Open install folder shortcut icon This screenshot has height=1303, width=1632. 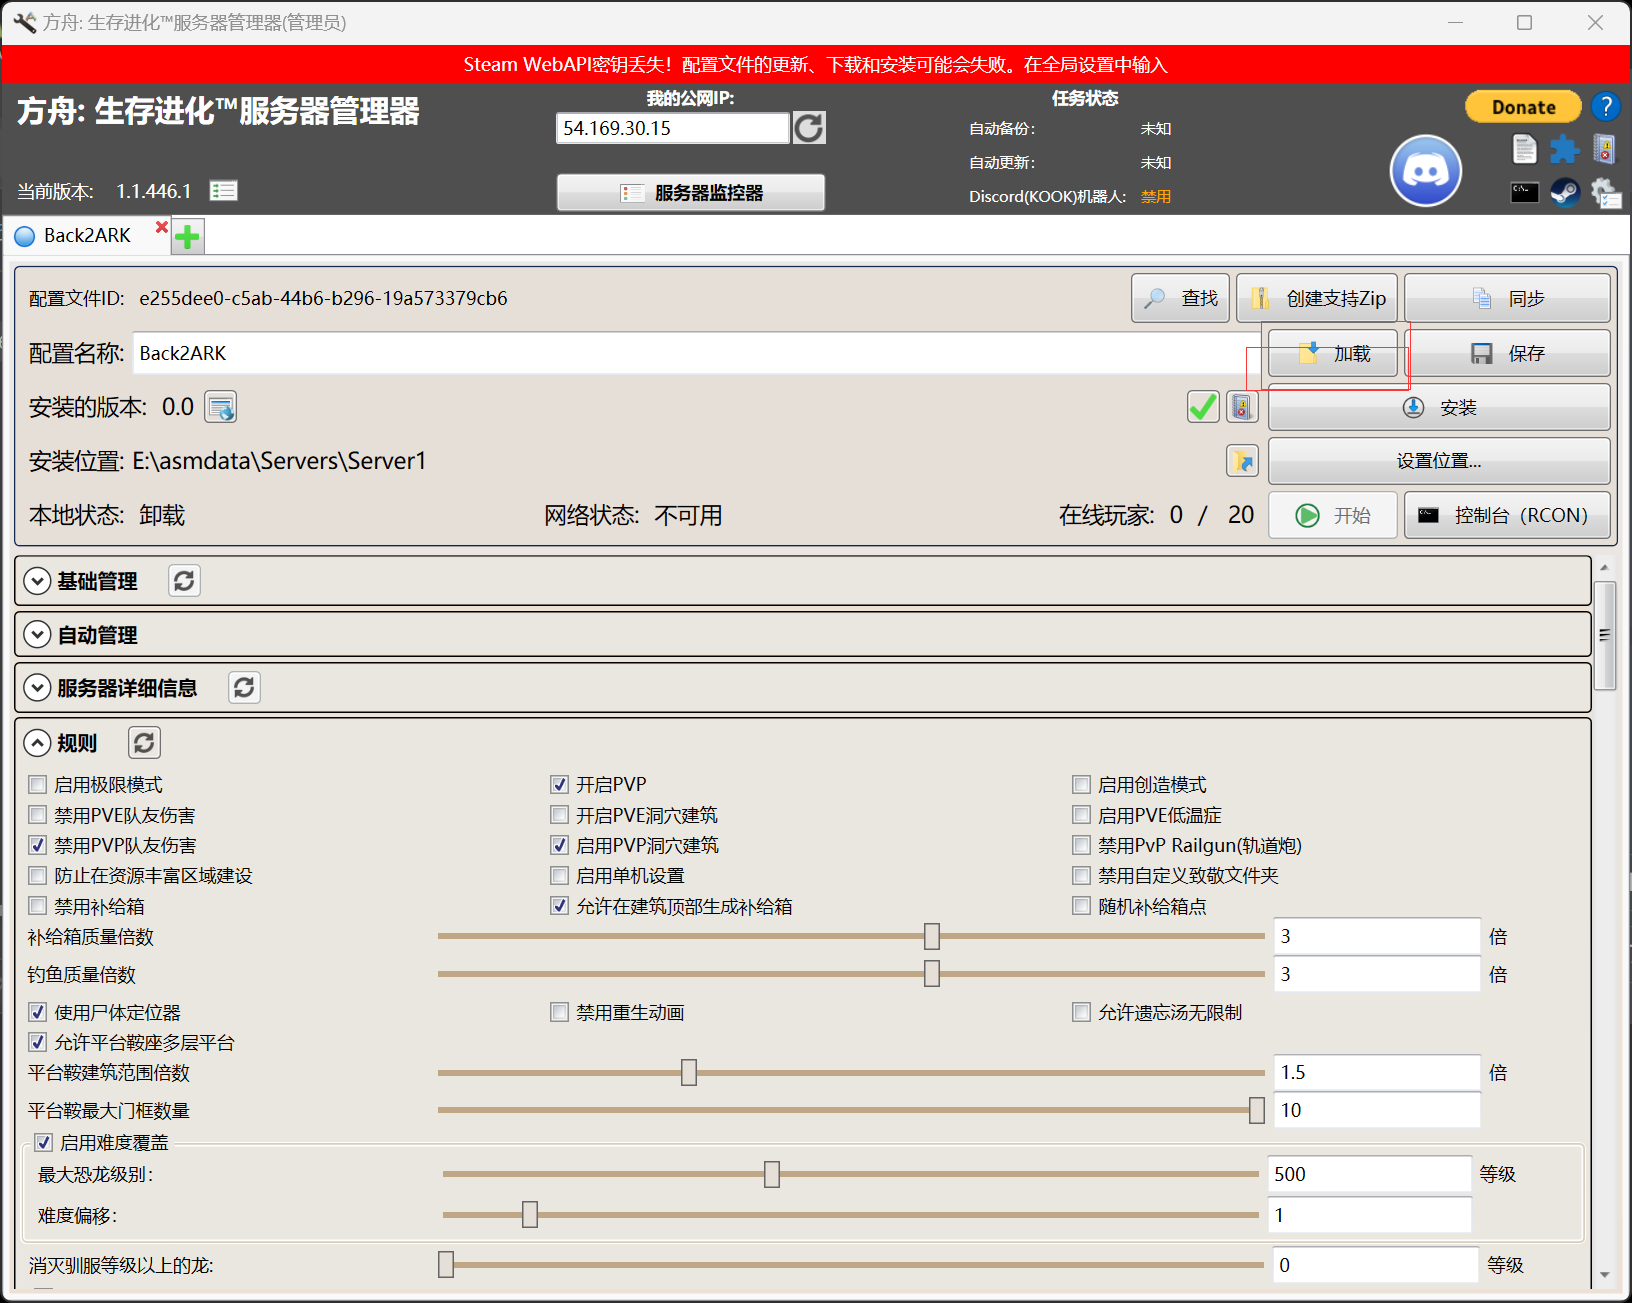pyautogui.click(x=1242, y=461)
